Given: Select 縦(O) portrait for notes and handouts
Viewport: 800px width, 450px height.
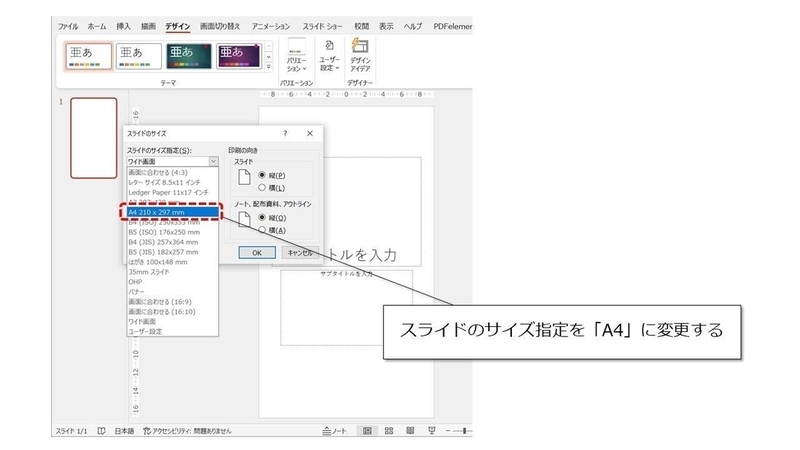Looking at the screenshot, I should (x=271, y=218).
